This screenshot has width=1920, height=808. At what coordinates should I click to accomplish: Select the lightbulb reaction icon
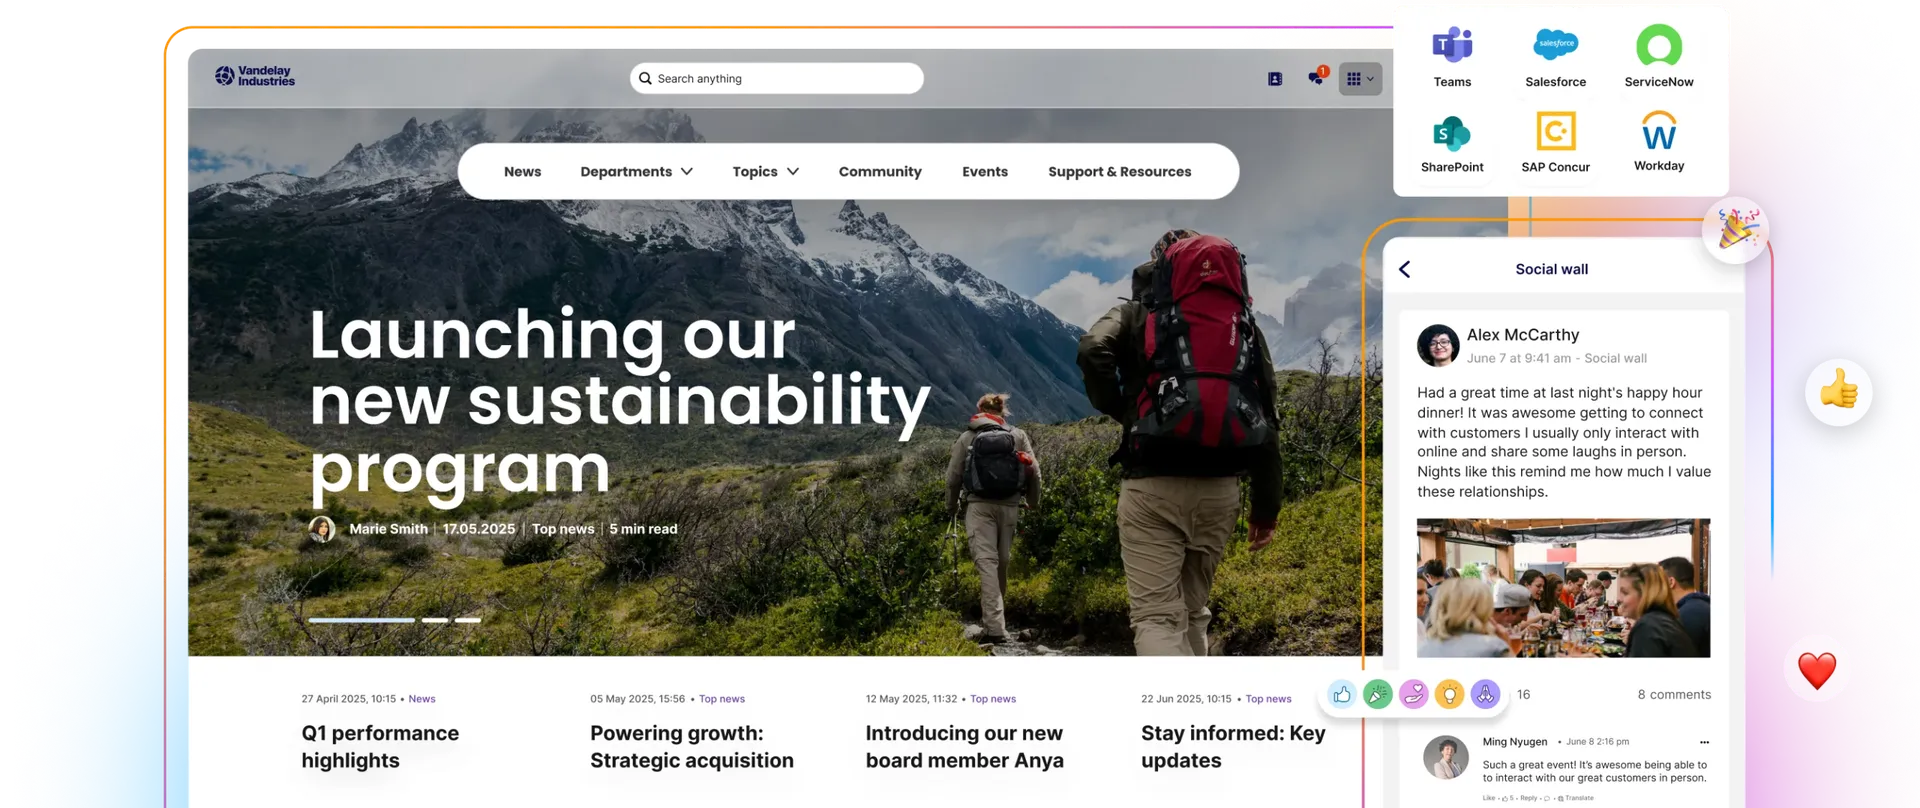pos(1449,694)
